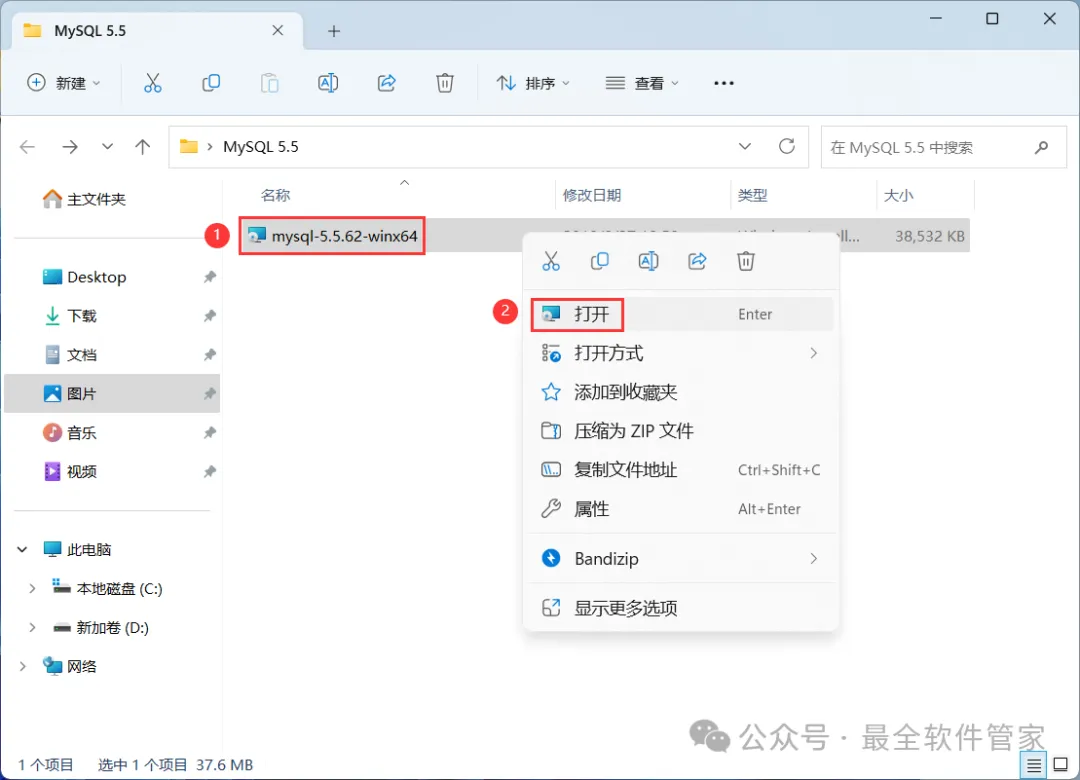Open the 新建 dropdown
This screenshot has width=1080, height=780.
pos(63,83)
